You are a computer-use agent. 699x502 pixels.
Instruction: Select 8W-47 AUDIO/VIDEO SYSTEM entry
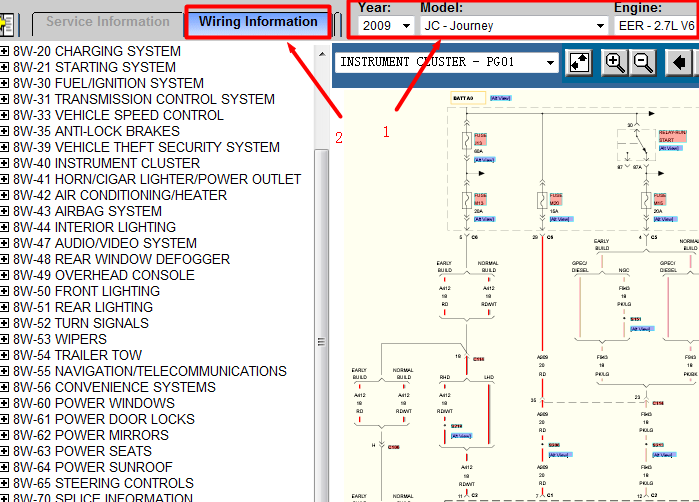105,243
